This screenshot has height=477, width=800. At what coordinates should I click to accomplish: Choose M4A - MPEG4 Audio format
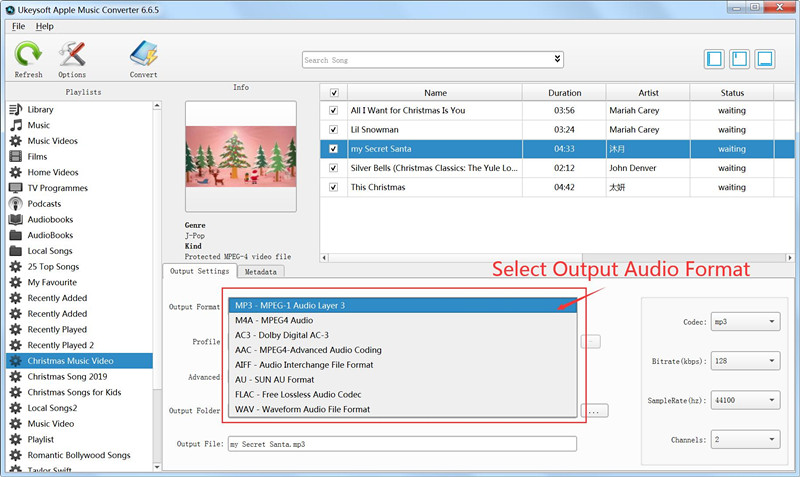click(x=403, y=320)
